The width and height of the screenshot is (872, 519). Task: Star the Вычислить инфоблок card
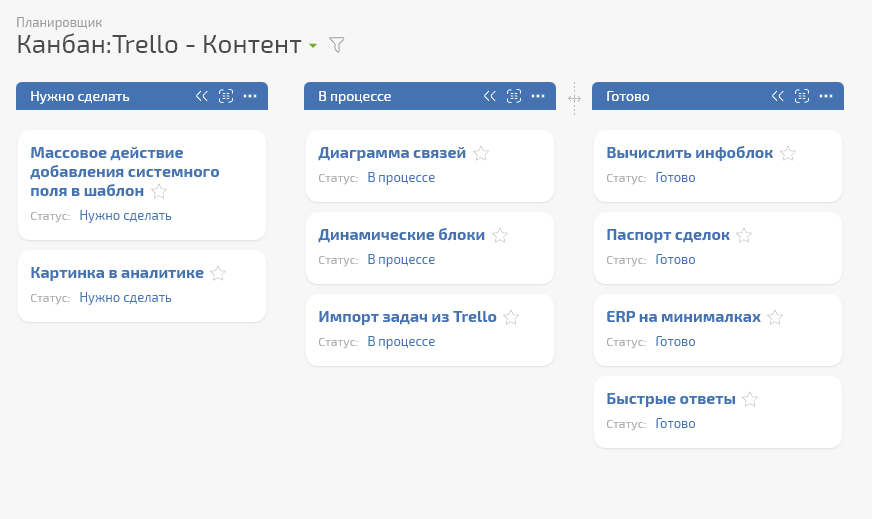point(788,153)
